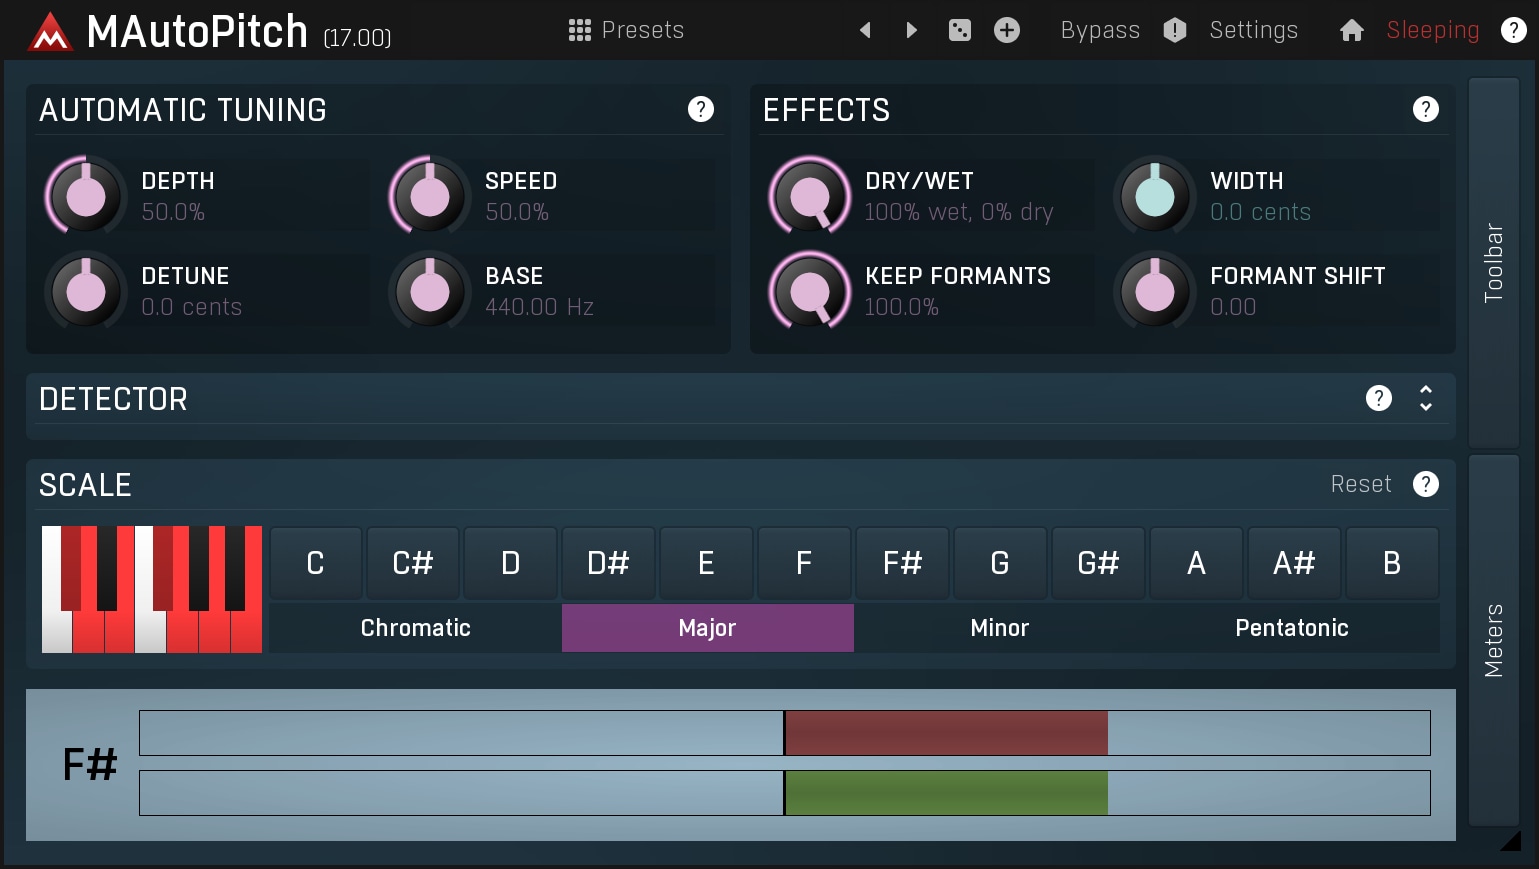The height and width of the screenshot is (869, 1539).
Task: Open the Settings menu
Action: point(1252,30)
